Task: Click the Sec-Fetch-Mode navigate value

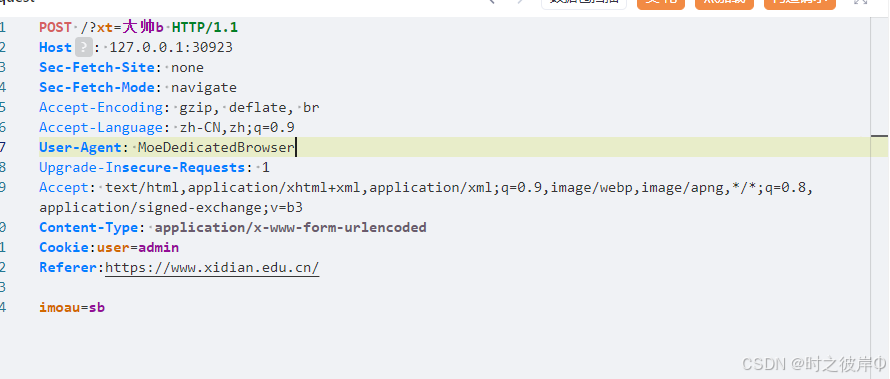Action: (204, 88)
